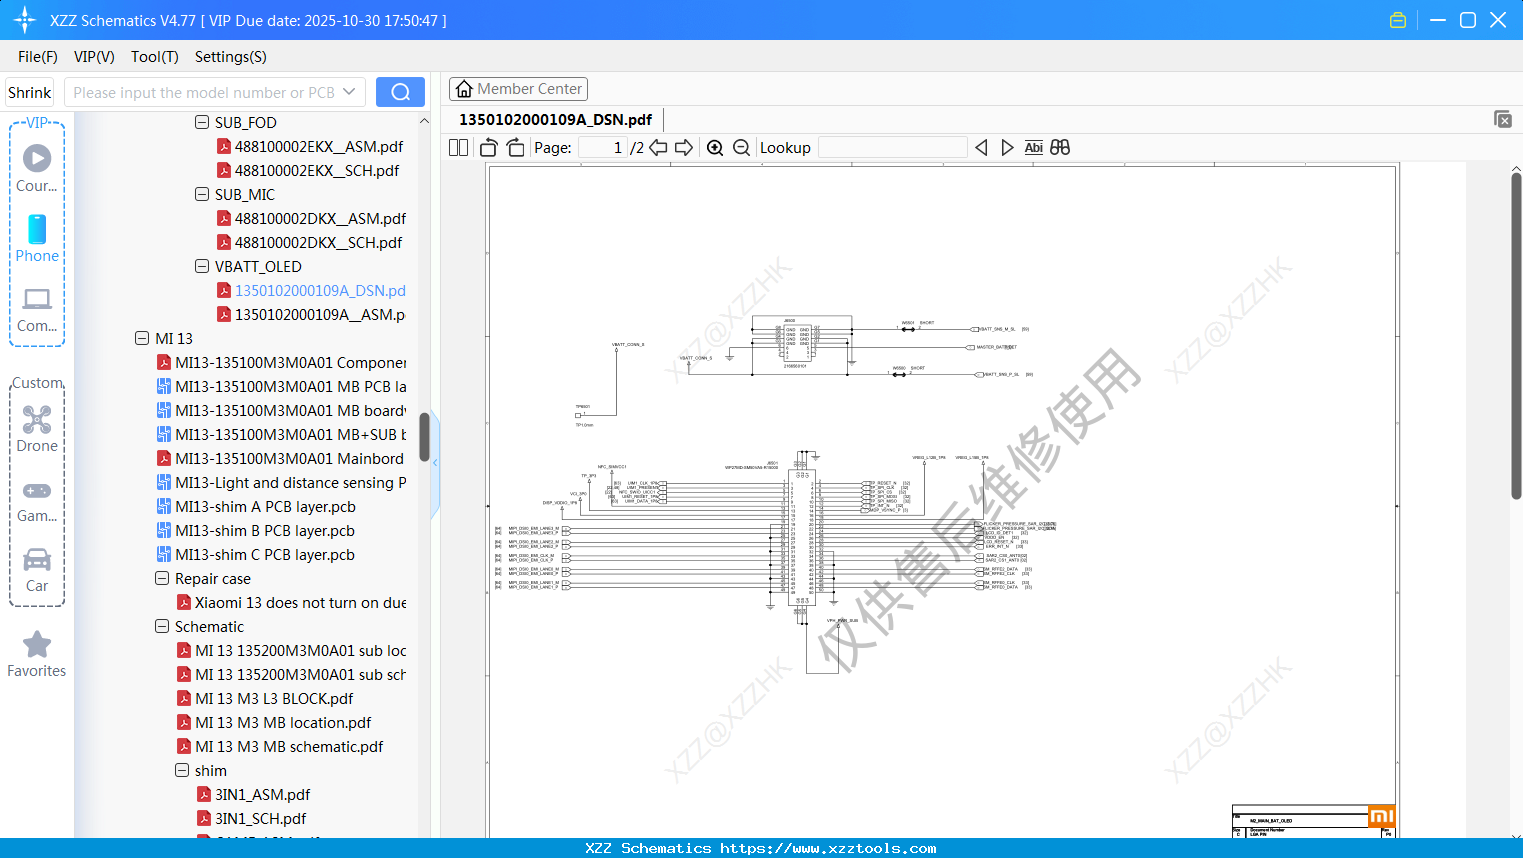Toggle the Abi case-matching search option

click(1033, 147)
